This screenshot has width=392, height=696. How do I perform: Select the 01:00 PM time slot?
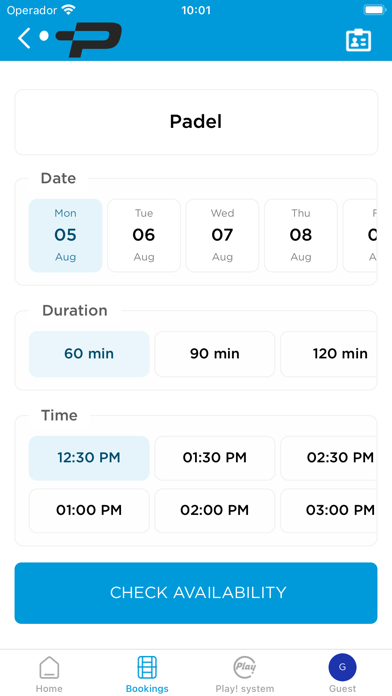(x=89, y=510)
